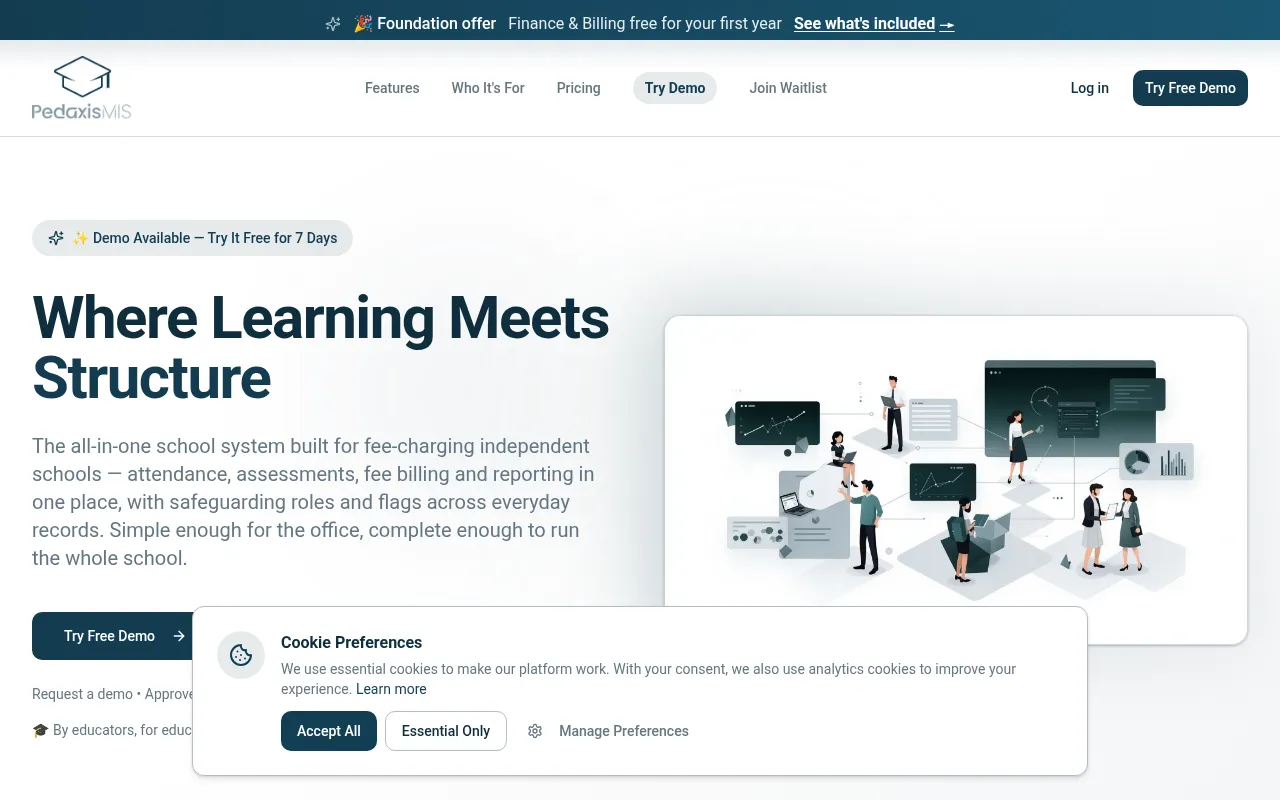Viewport: 1280px width, 800px height.
Task: Click the PedaxisMIS graduation cap logo
Action: (81, 88)
